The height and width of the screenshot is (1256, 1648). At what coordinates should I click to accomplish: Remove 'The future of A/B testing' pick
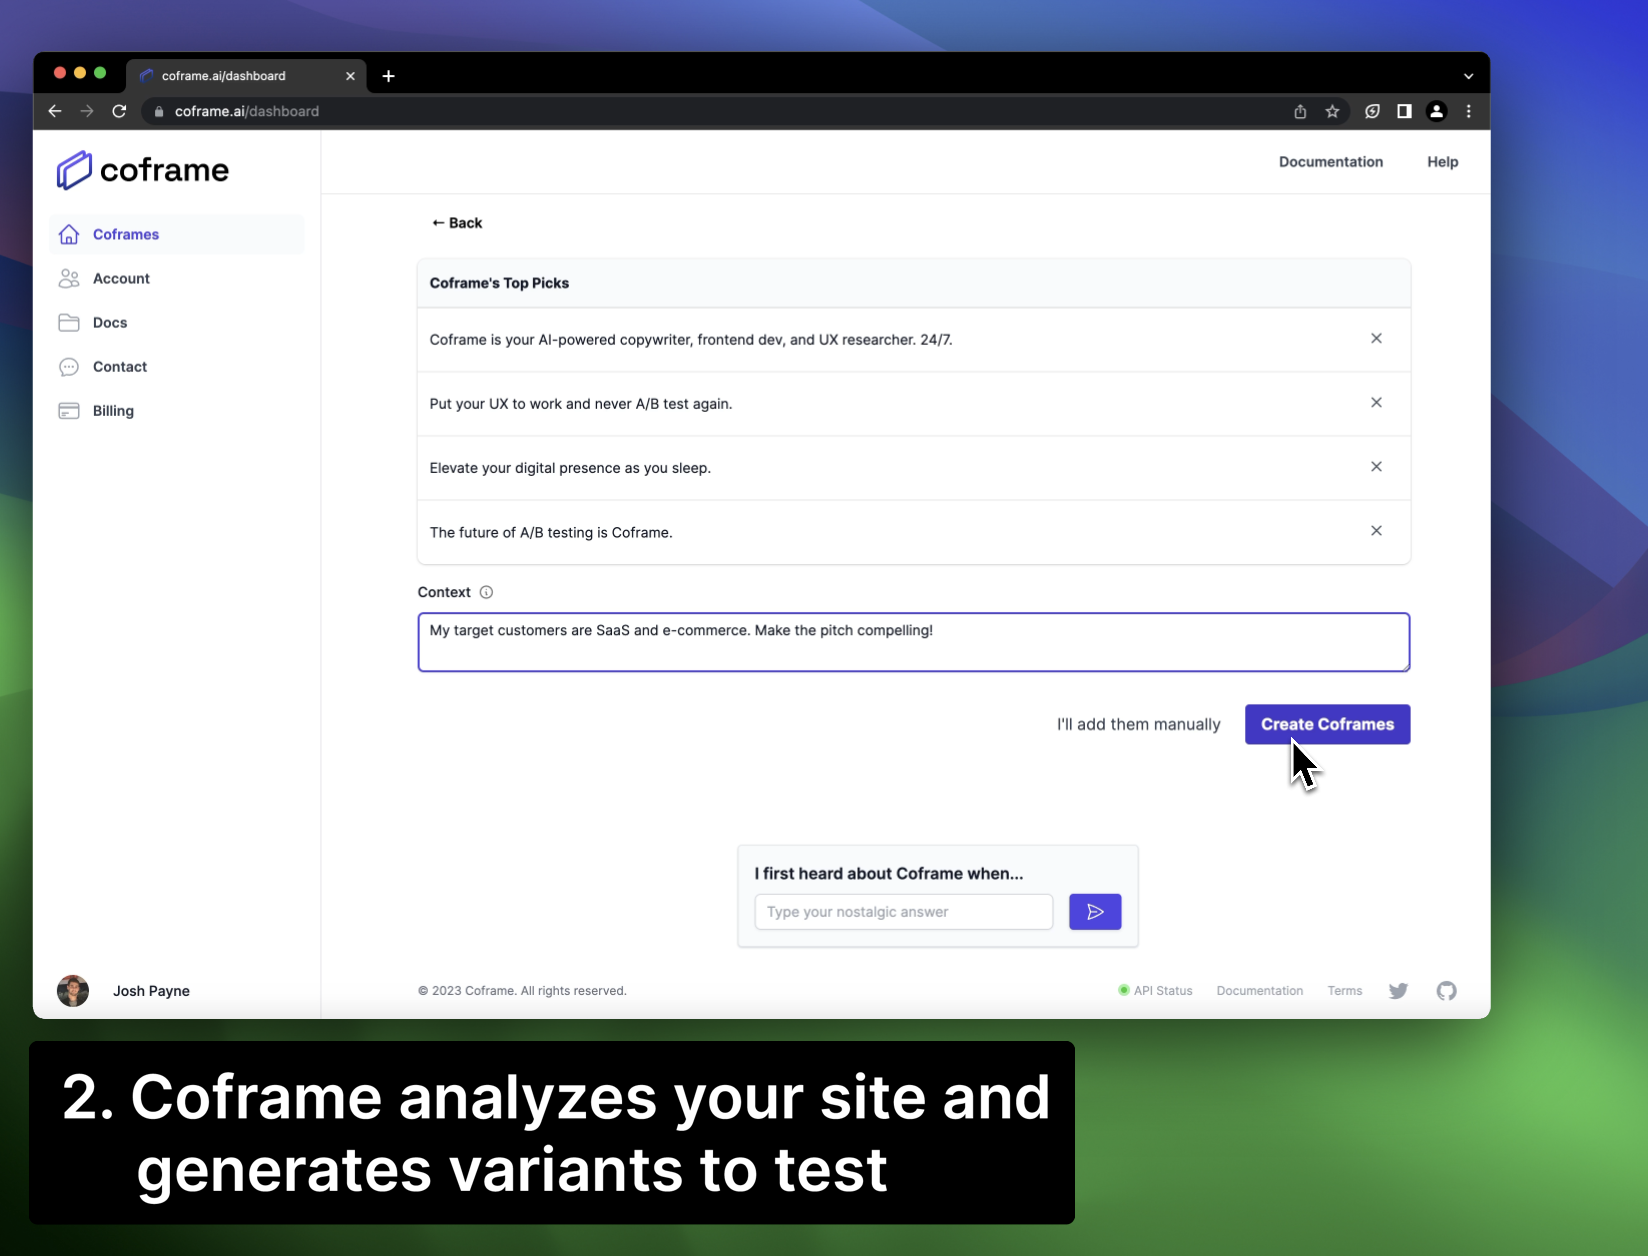click(1376, 530)
